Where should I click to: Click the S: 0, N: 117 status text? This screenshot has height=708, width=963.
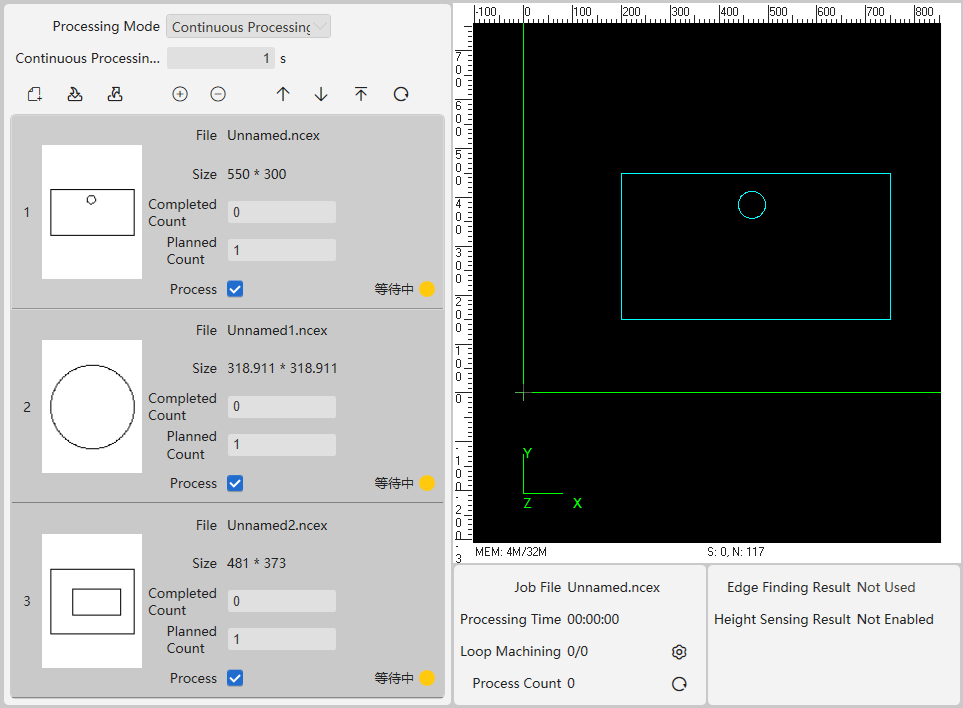pyautogui.click(x=736, y=551)
